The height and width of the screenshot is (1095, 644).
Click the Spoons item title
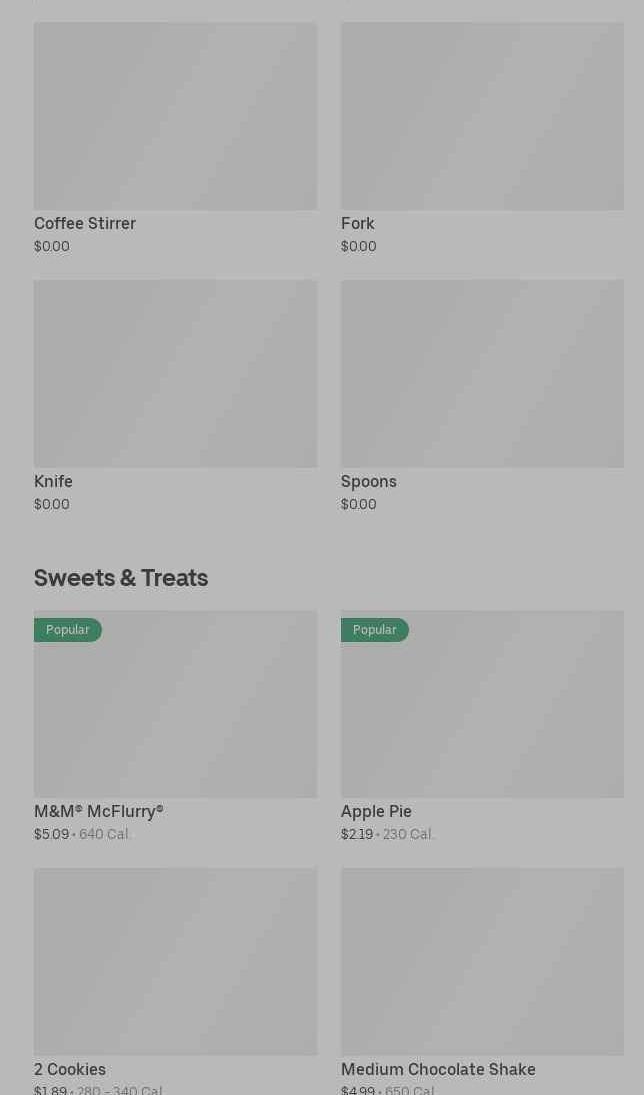tap(369, 481)
